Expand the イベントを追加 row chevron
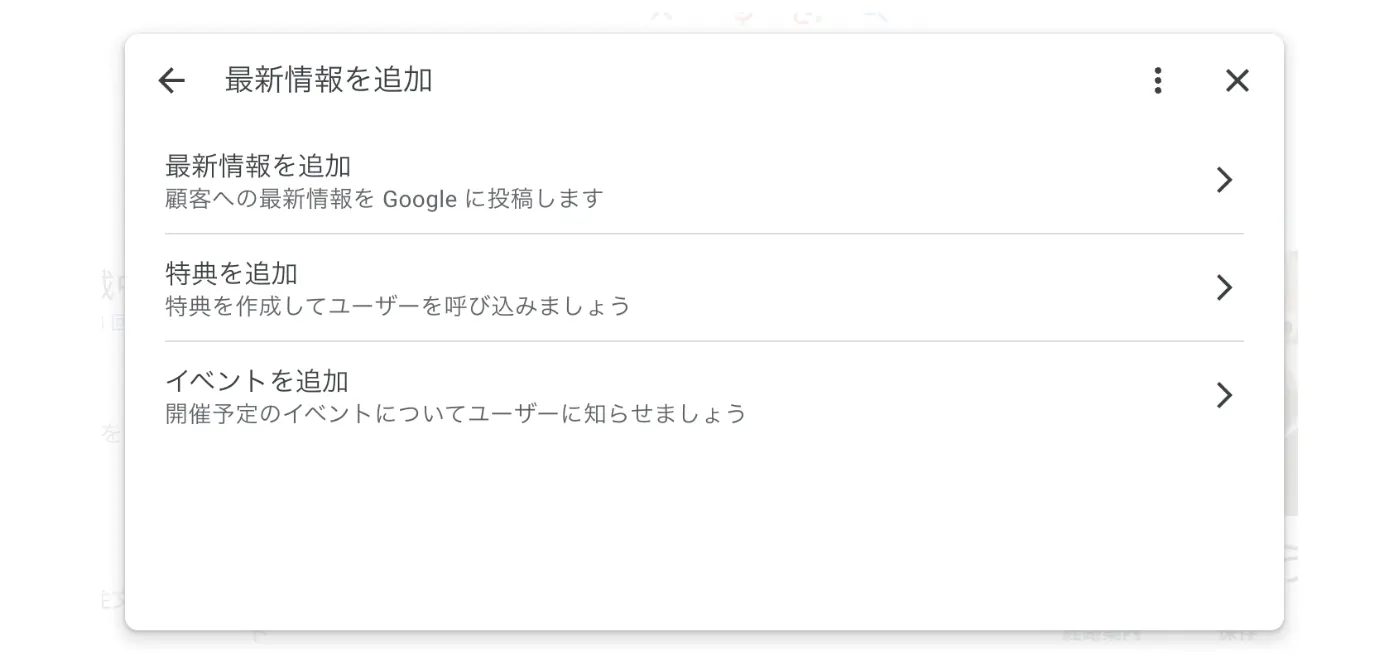Screen dimensions: 1400x664 click(x=1224, y=395)
